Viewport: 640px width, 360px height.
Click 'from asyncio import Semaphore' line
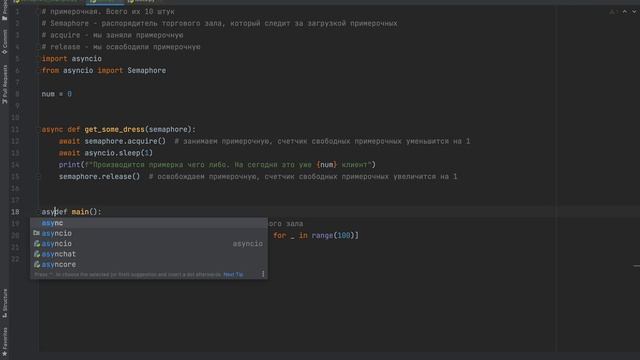pyautogui.click(x=104, y=71)
